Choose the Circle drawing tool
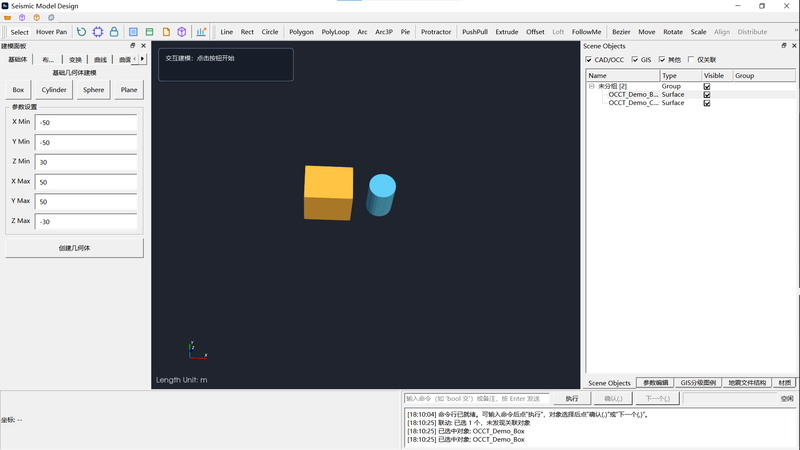The image size is (800, 450). tap(270, 32)
